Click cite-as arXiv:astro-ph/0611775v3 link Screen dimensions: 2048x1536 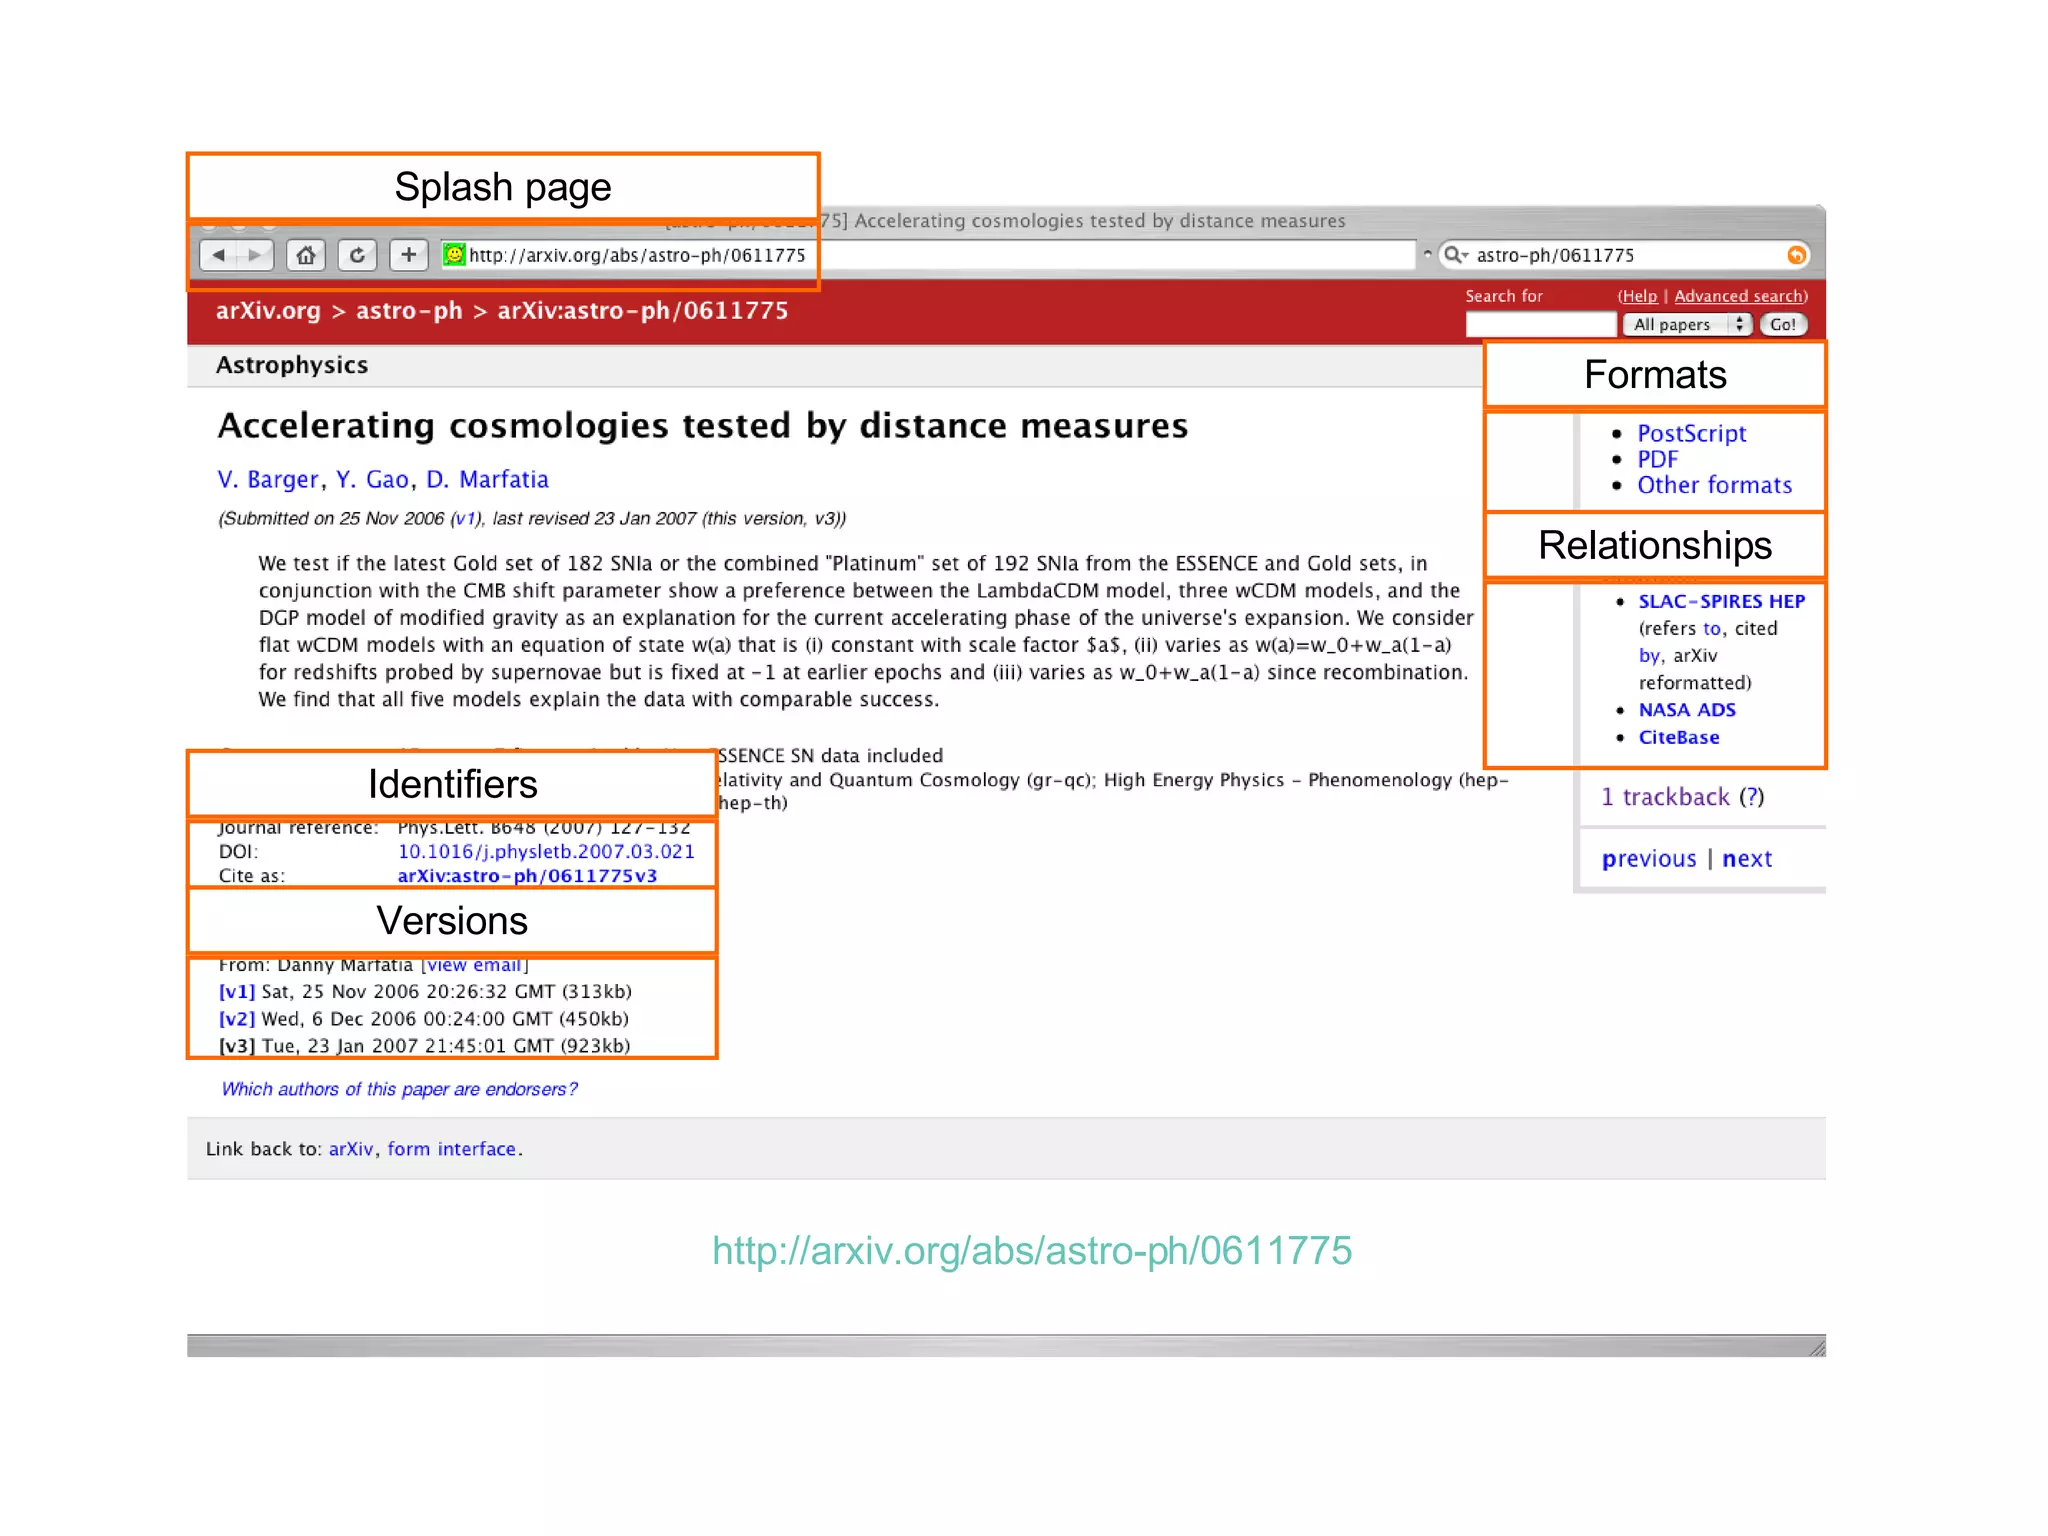527,876
